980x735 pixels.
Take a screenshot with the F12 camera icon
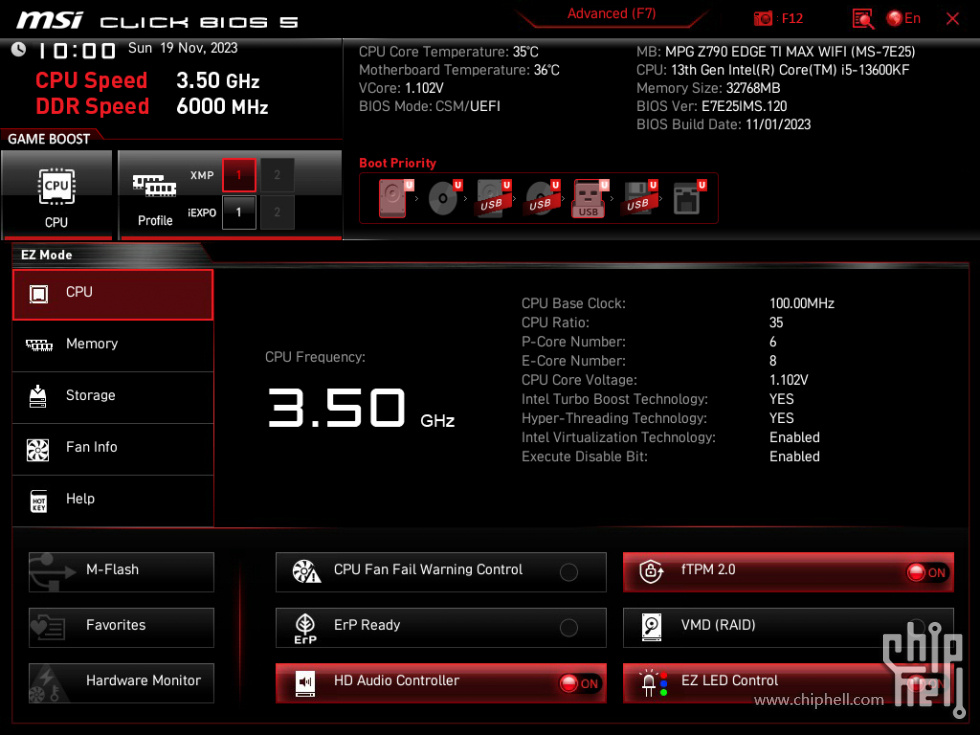tap(762, 19)
